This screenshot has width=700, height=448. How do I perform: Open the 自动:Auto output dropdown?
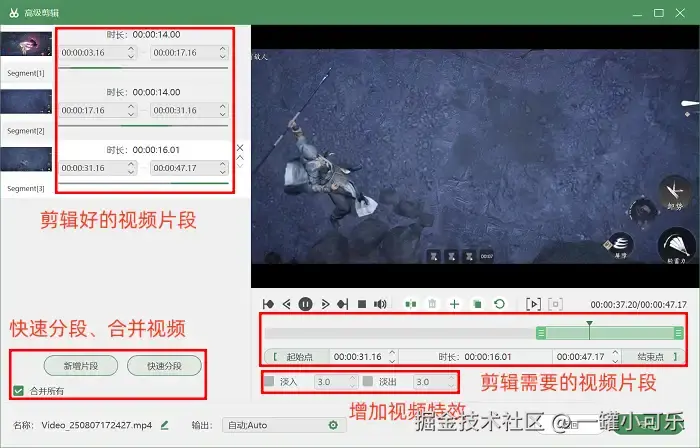click(284, 425)
